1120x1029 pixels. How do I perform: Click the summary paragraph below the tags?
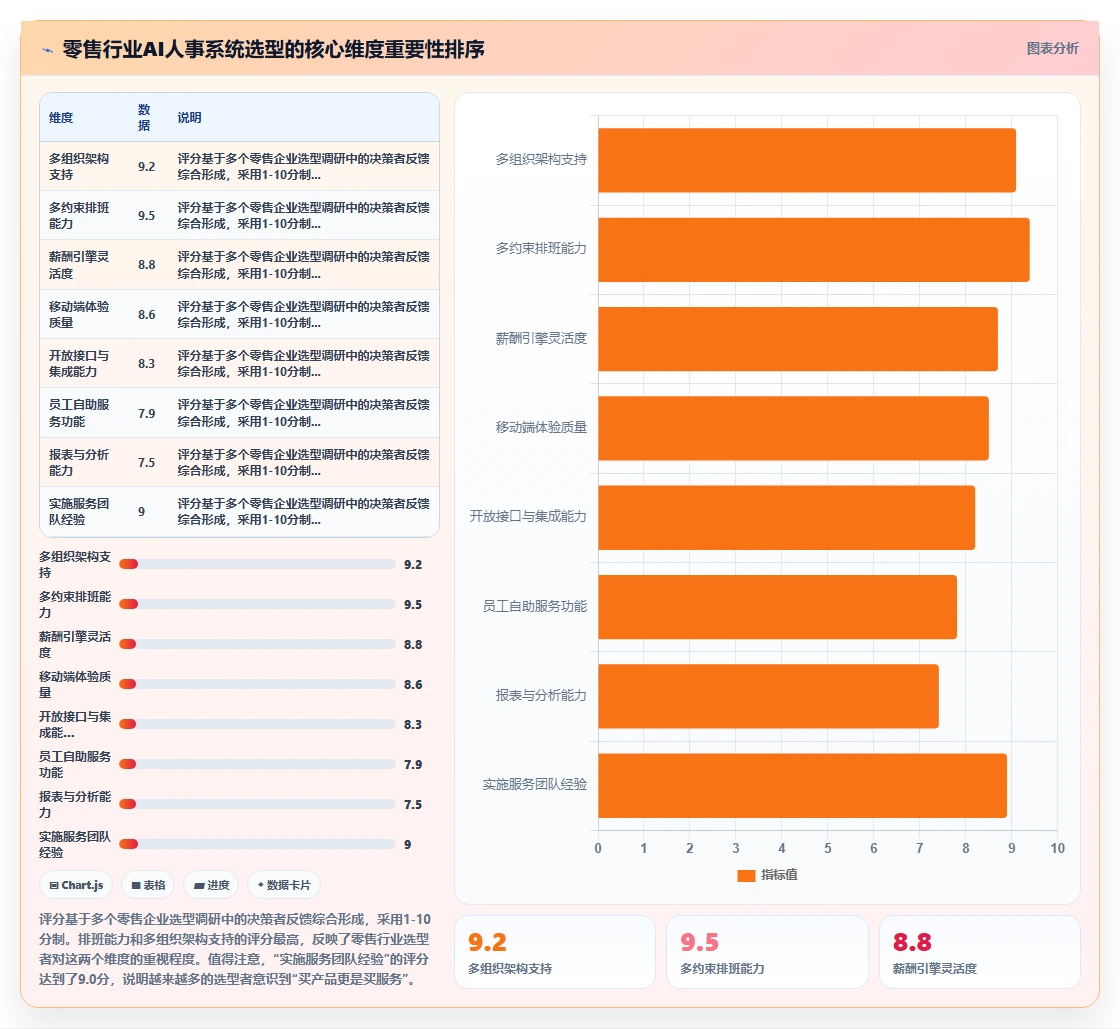coord(235,949)
